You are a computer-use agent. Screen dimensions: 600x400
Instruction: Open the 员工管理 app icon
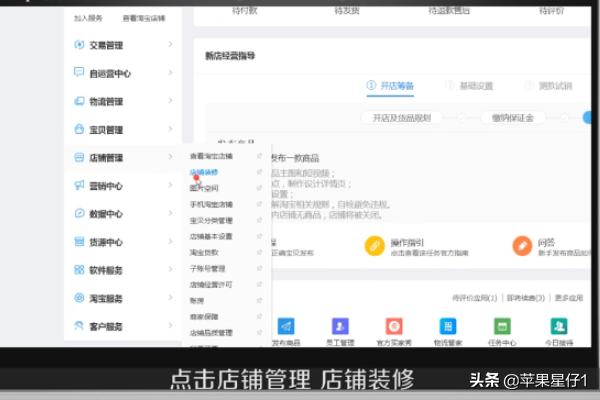[x=340, y=327]
